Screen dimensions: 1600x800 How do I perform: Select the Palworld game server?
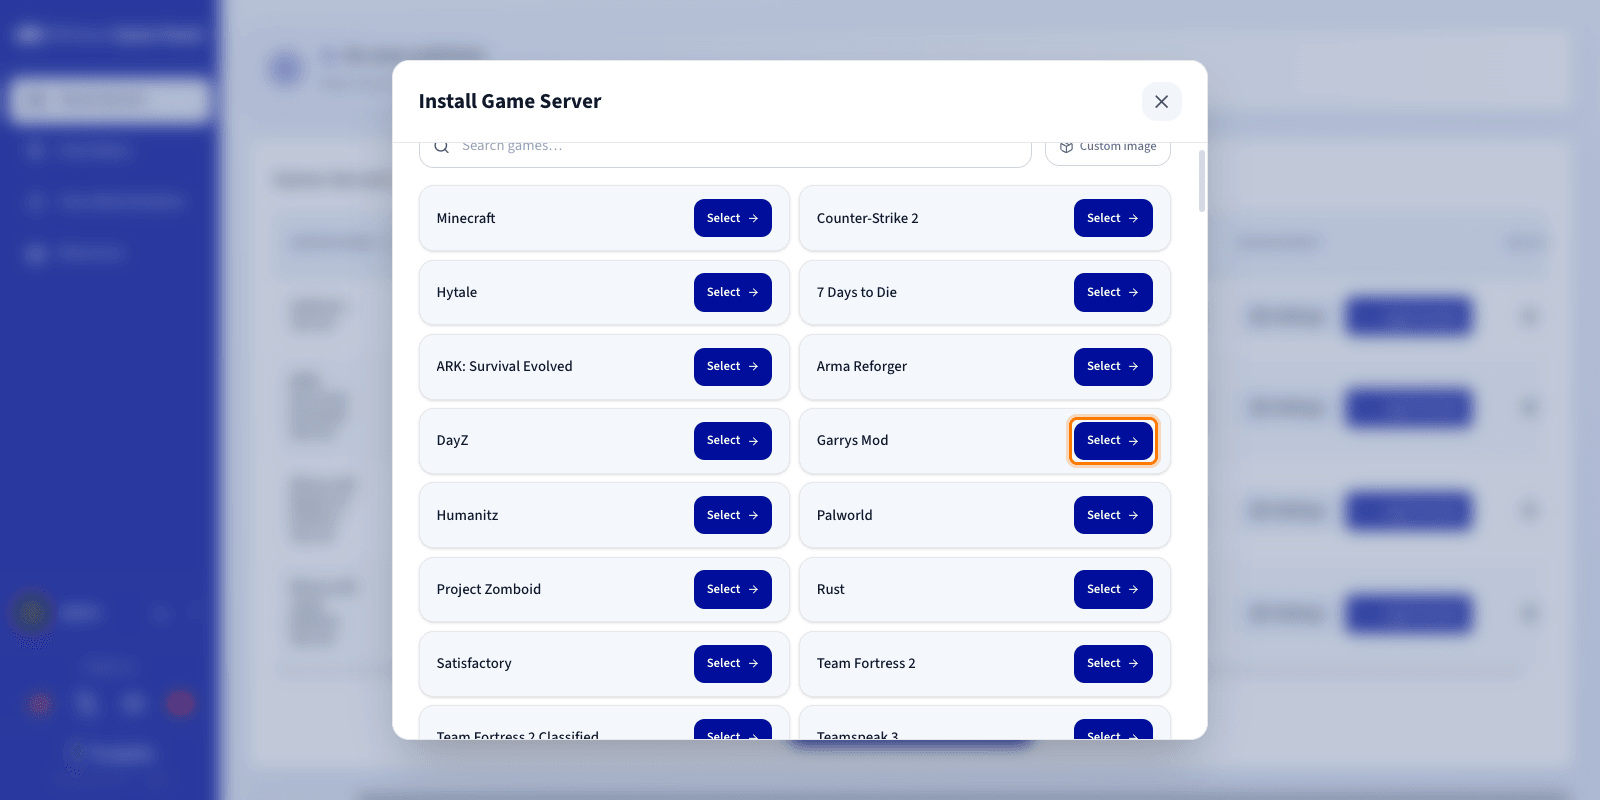[x=1113, y=515]
